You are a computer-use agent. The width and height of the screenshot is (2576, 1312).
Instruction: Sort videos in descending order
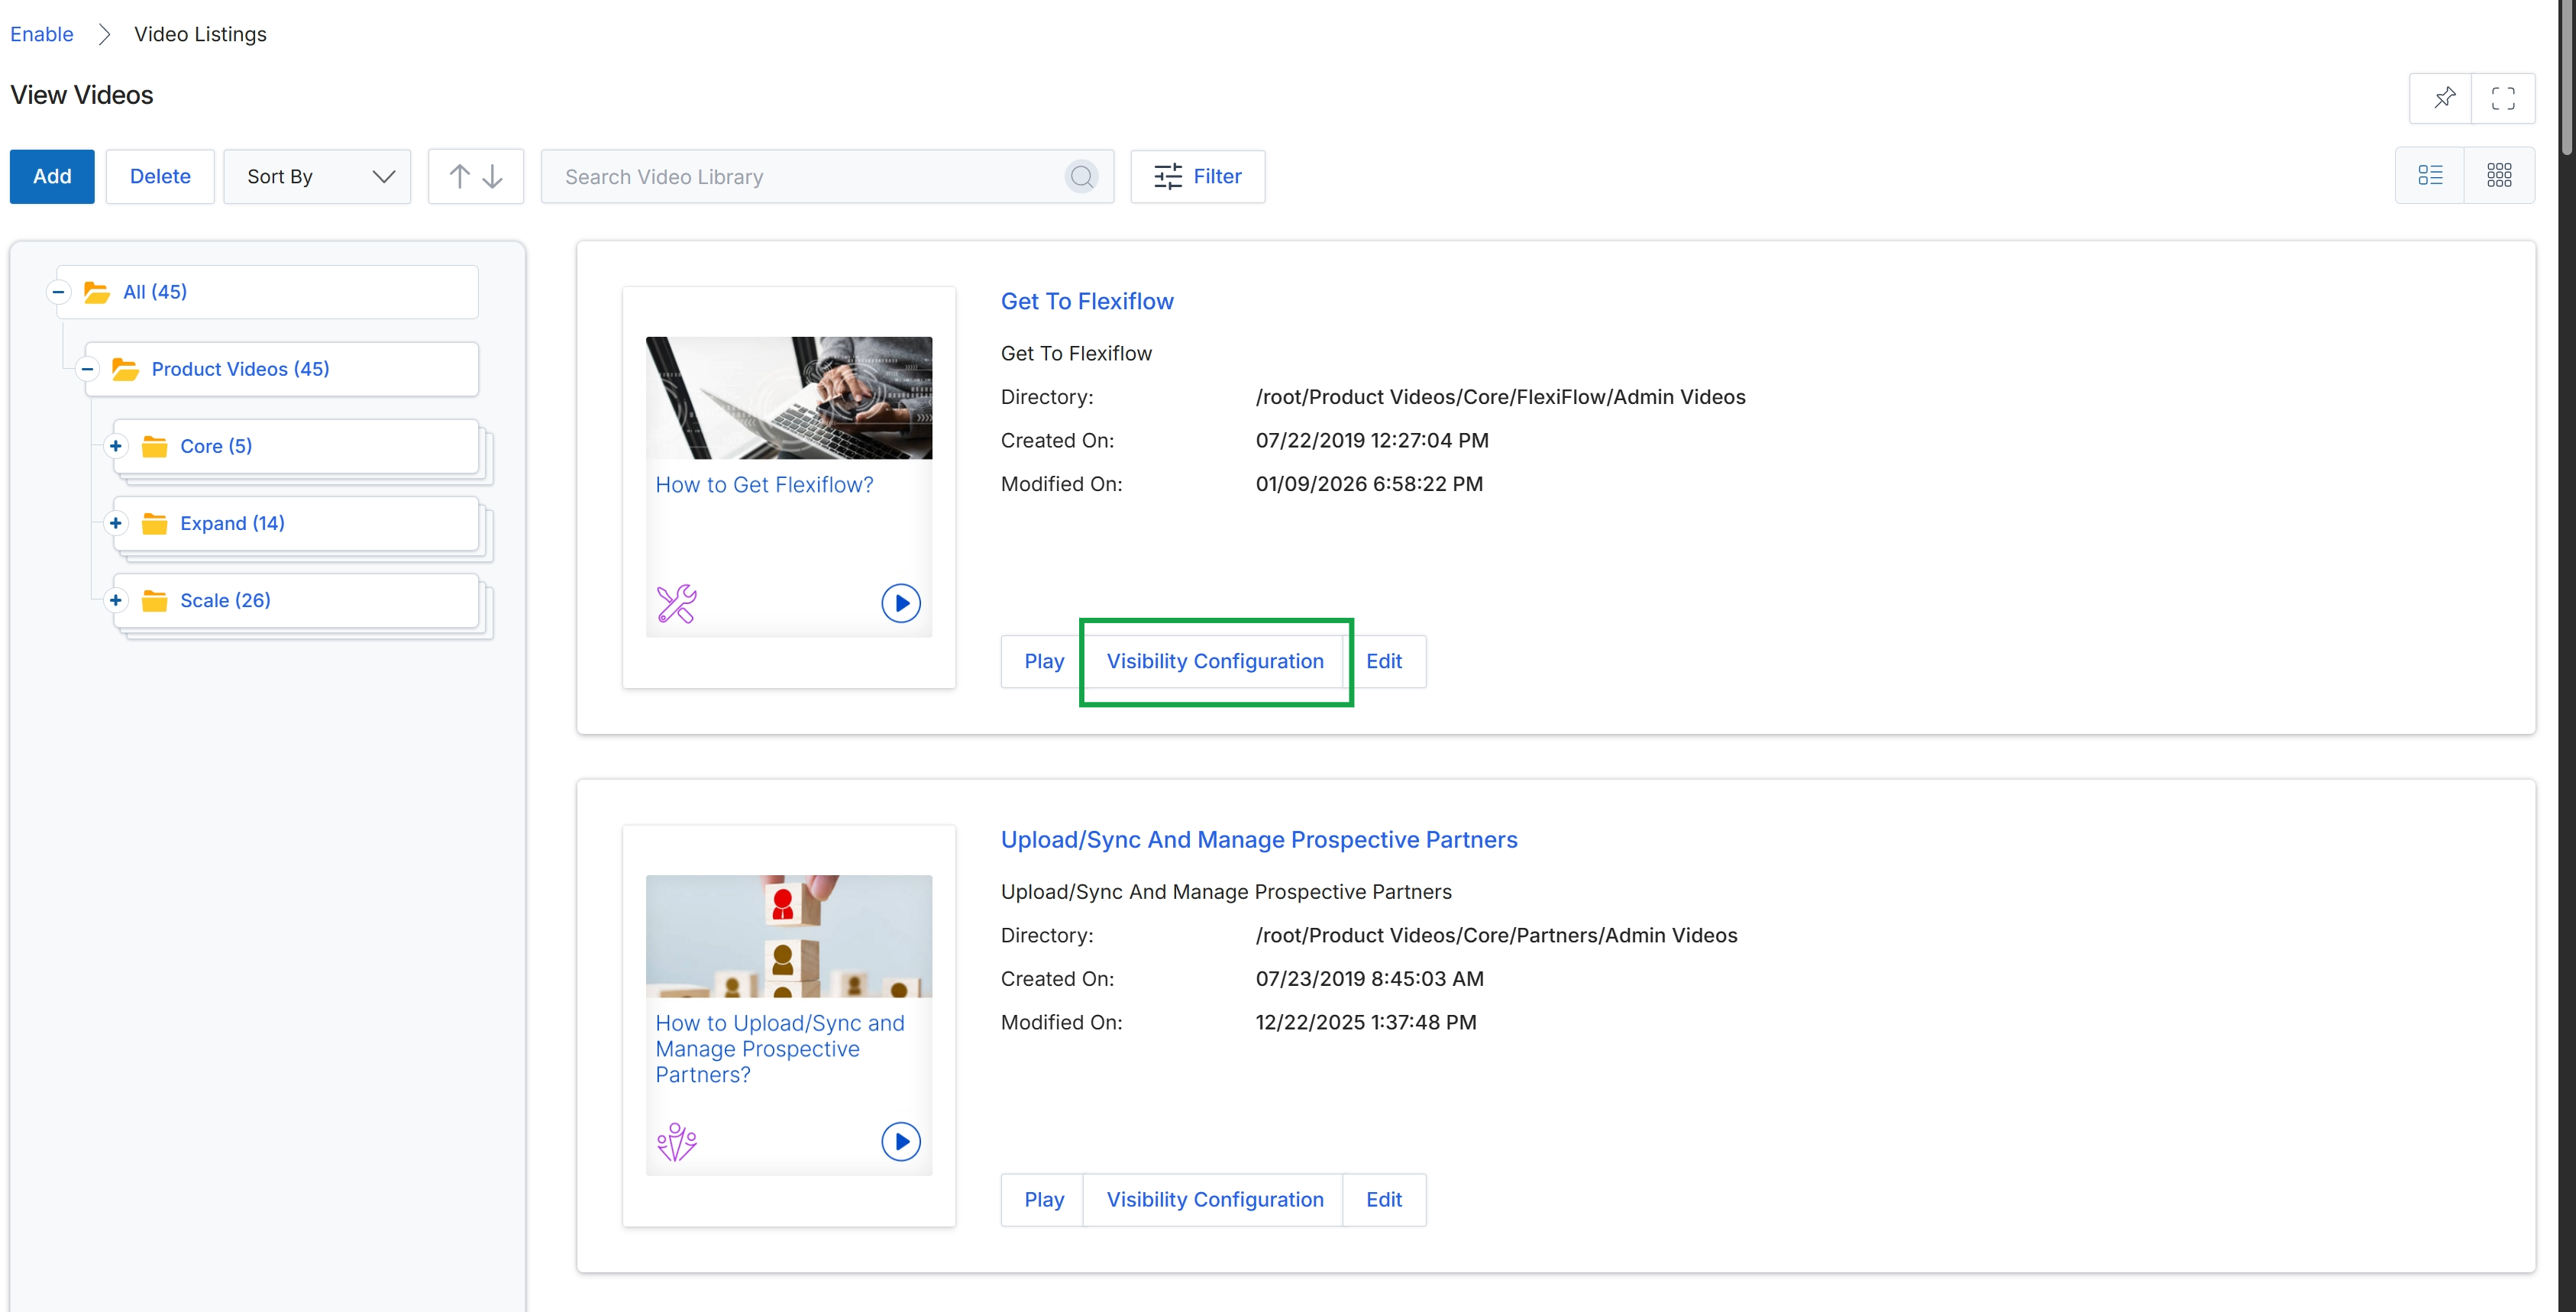point(493,177)
